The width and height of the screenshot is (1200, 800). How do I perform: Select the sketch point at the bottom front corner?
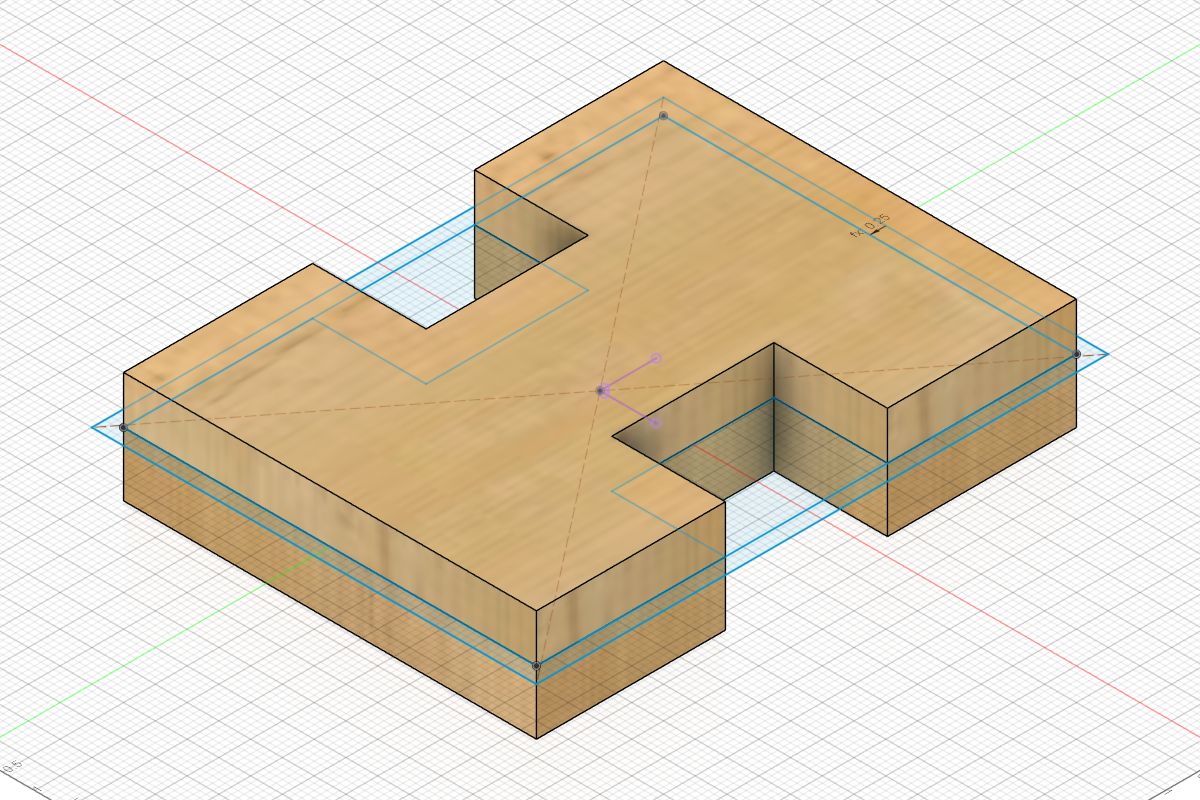[537, 665]
